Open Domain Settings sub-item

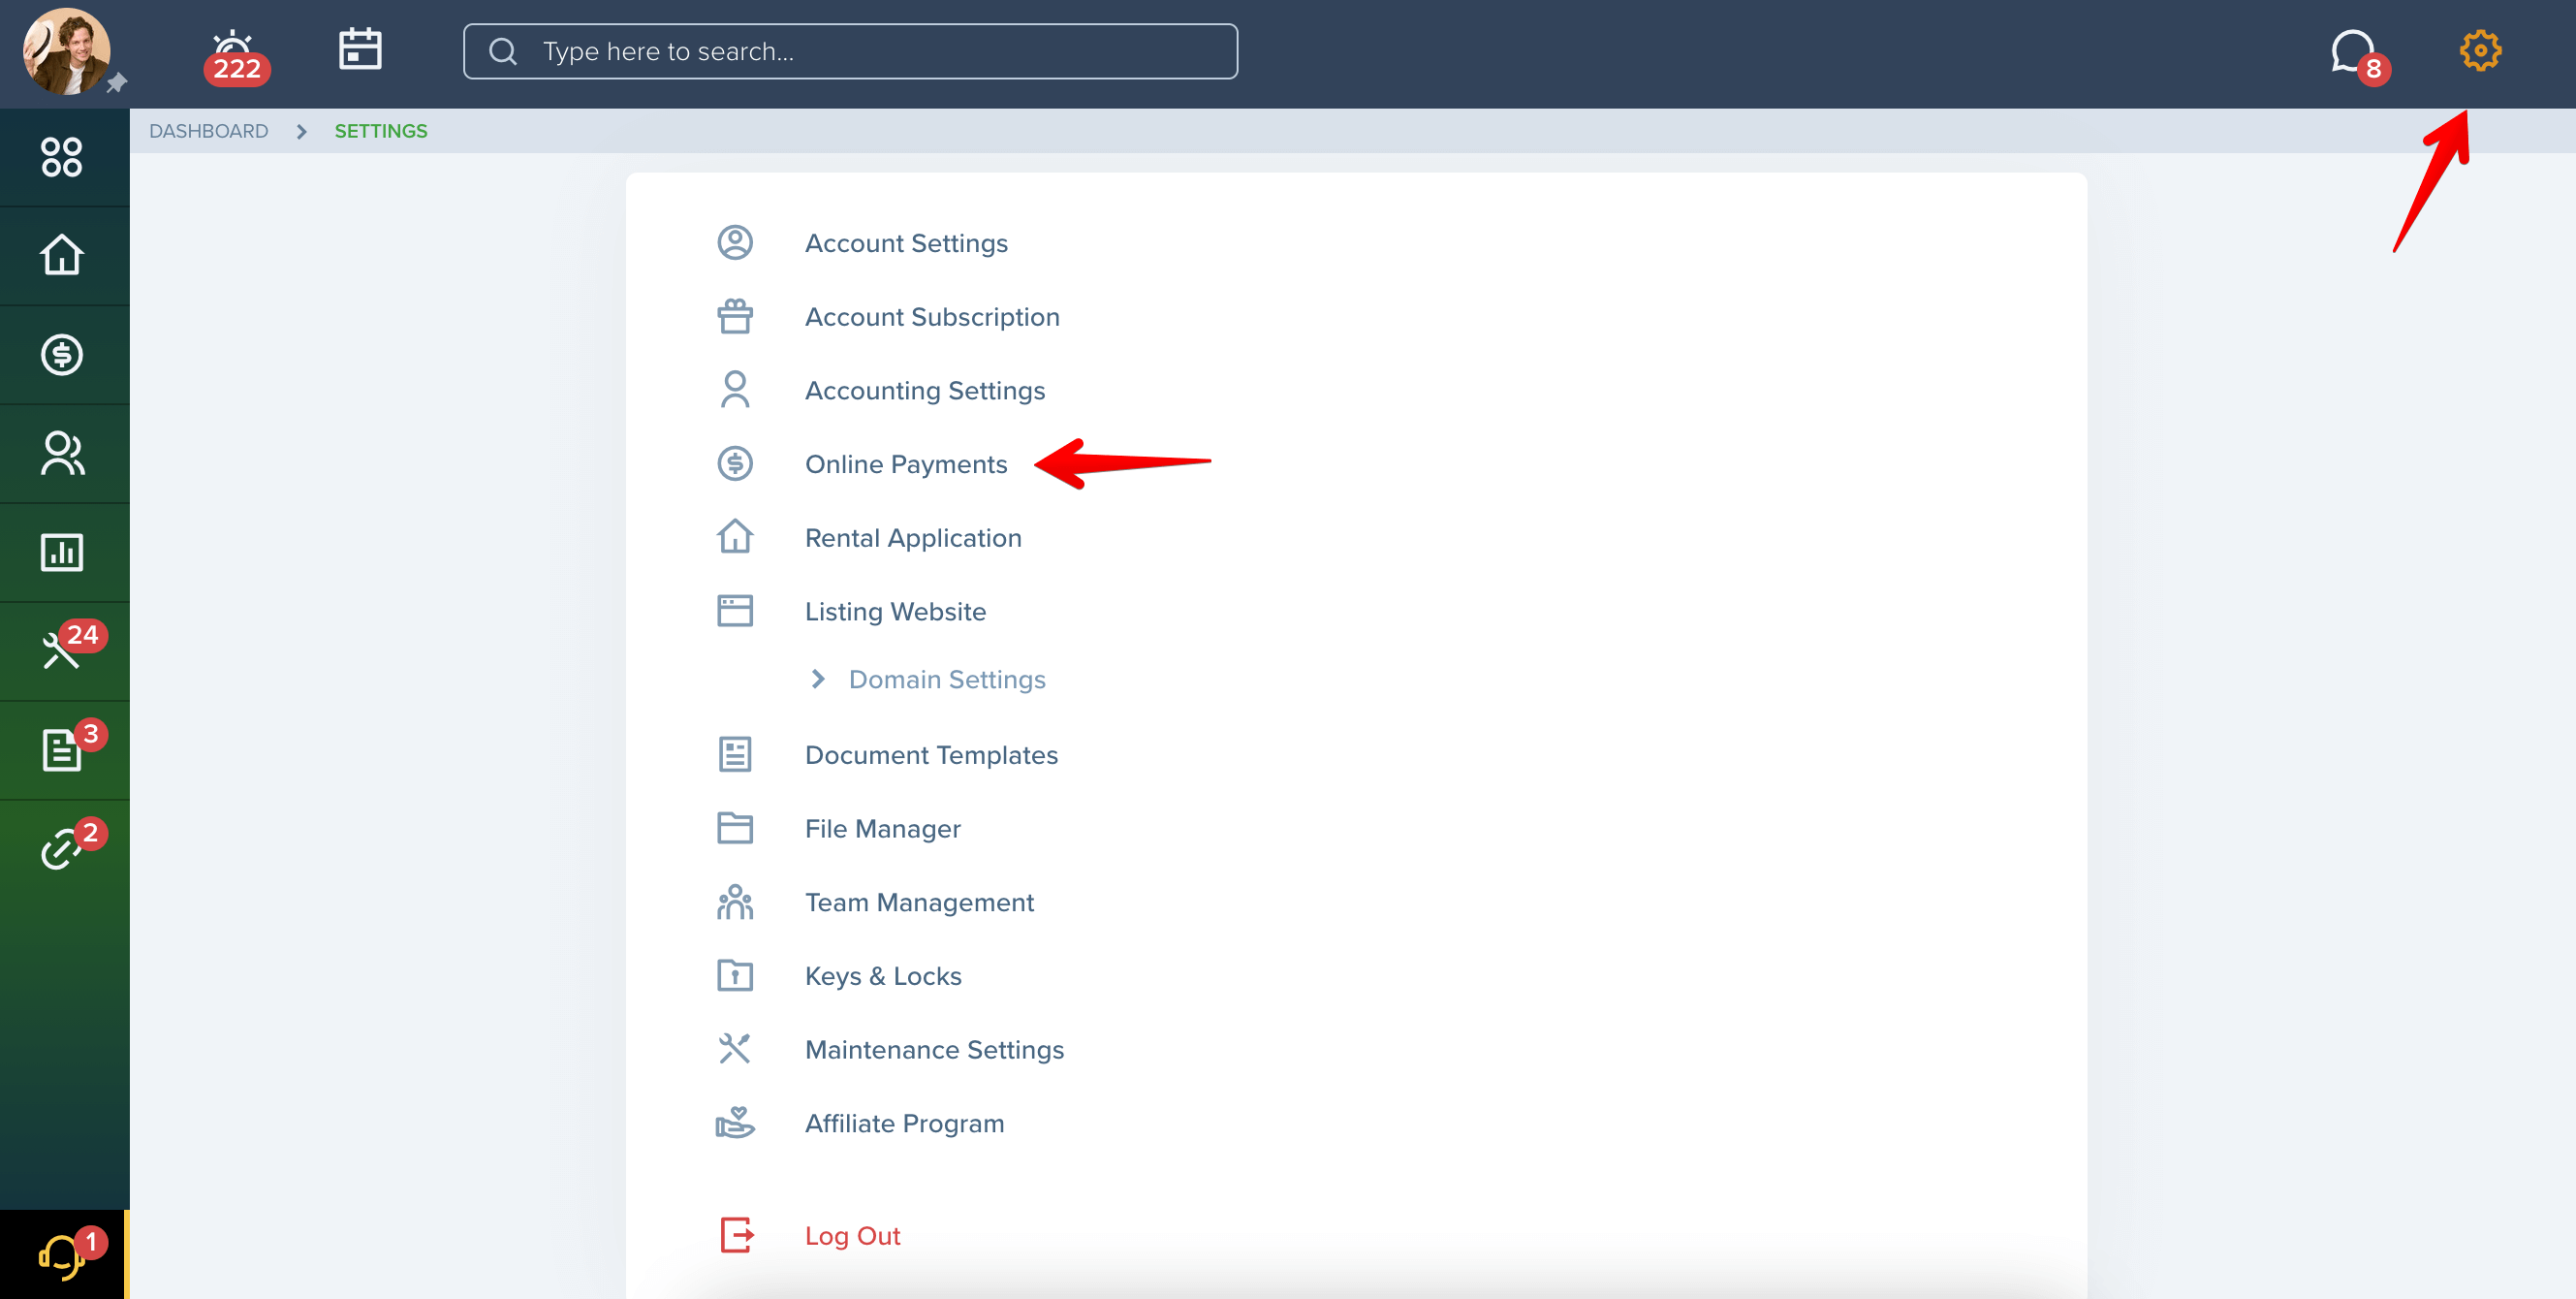(947, 680)
